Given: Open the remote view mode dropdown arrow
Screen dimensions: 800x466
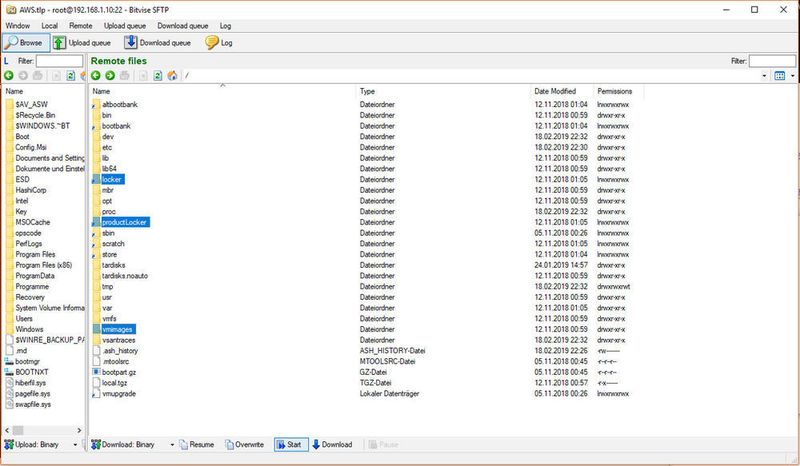Looking at the screenshot, I should (792, 76).
